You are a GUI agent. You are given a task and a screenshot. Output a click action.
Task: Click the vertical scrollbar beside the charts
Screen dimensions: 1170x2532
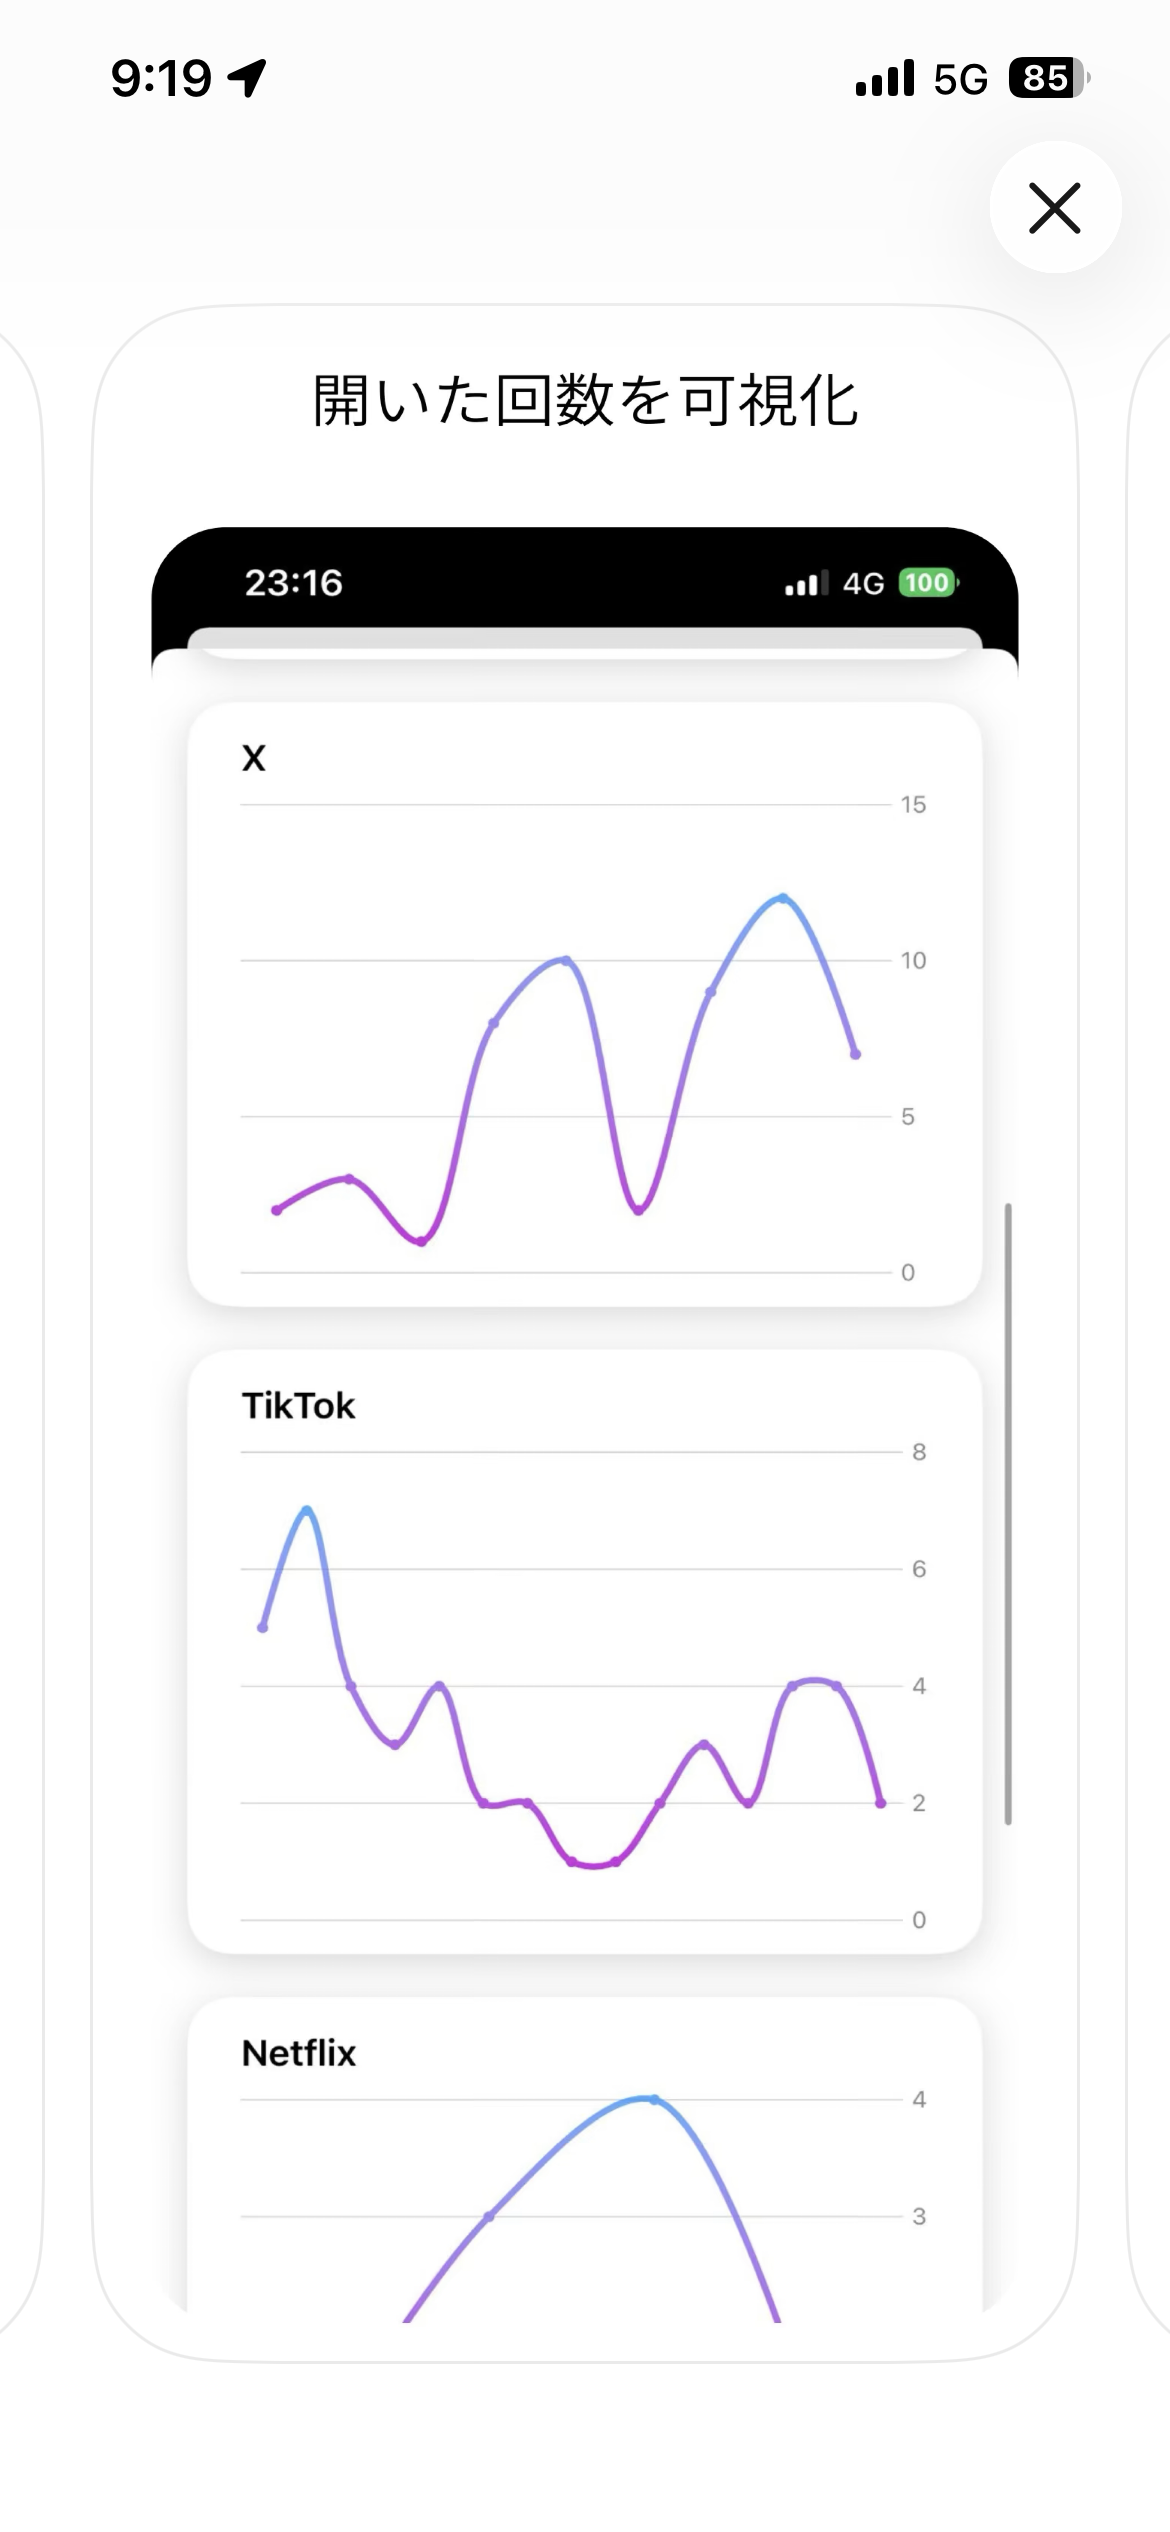pyautogui.click(x=1008, y=1514)
